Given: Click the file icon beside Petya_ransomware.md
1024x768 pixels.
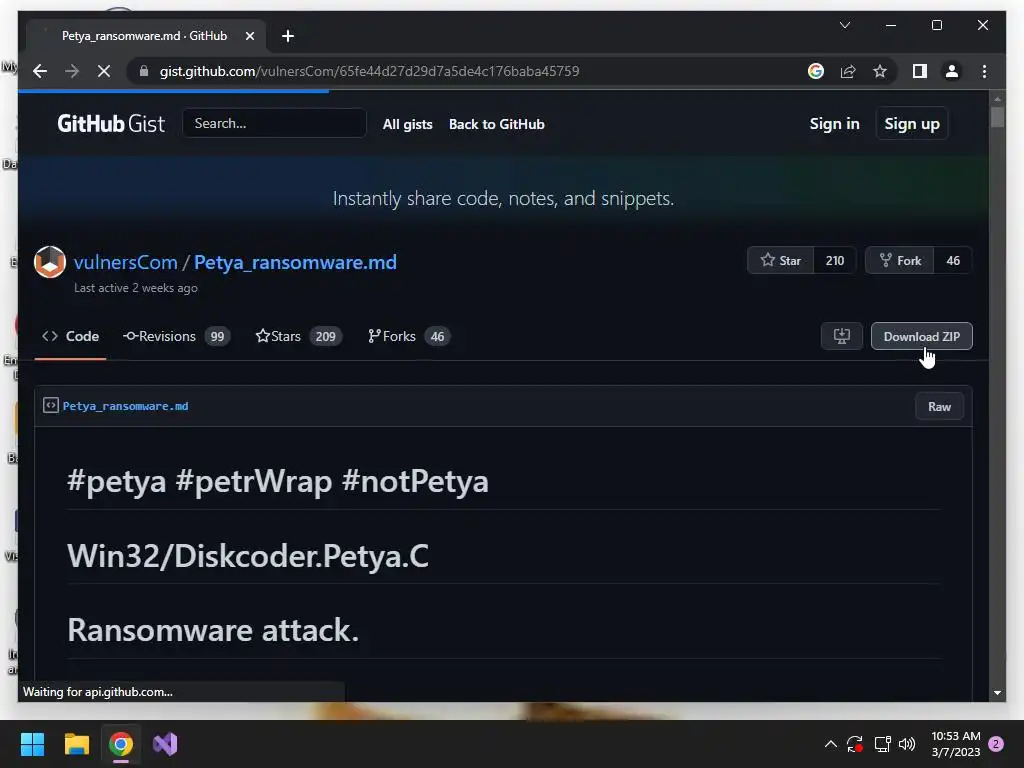Looking at the screenshot, I should [51, 406].
